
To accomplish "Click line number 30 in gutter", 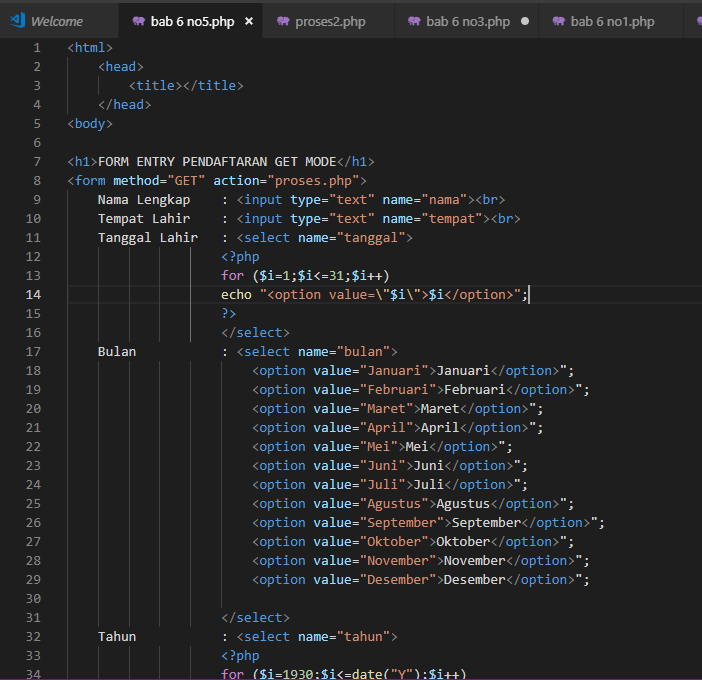I will click(33, 599).
